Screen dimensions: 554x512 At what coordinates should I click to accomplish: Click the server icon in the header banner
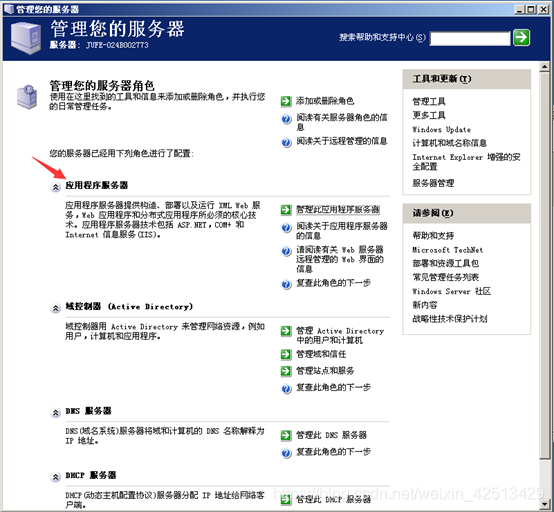(25, 38)
